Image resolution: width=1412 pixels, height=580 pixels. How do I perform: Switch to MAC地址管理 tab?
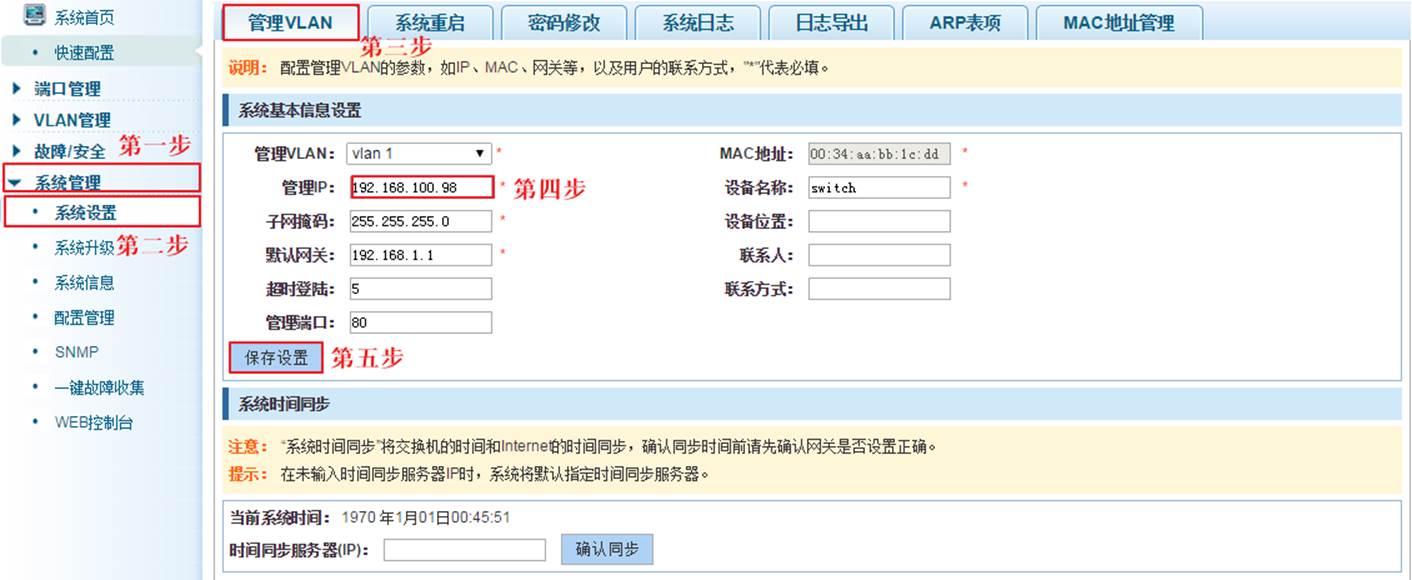tap(1118, 23)
